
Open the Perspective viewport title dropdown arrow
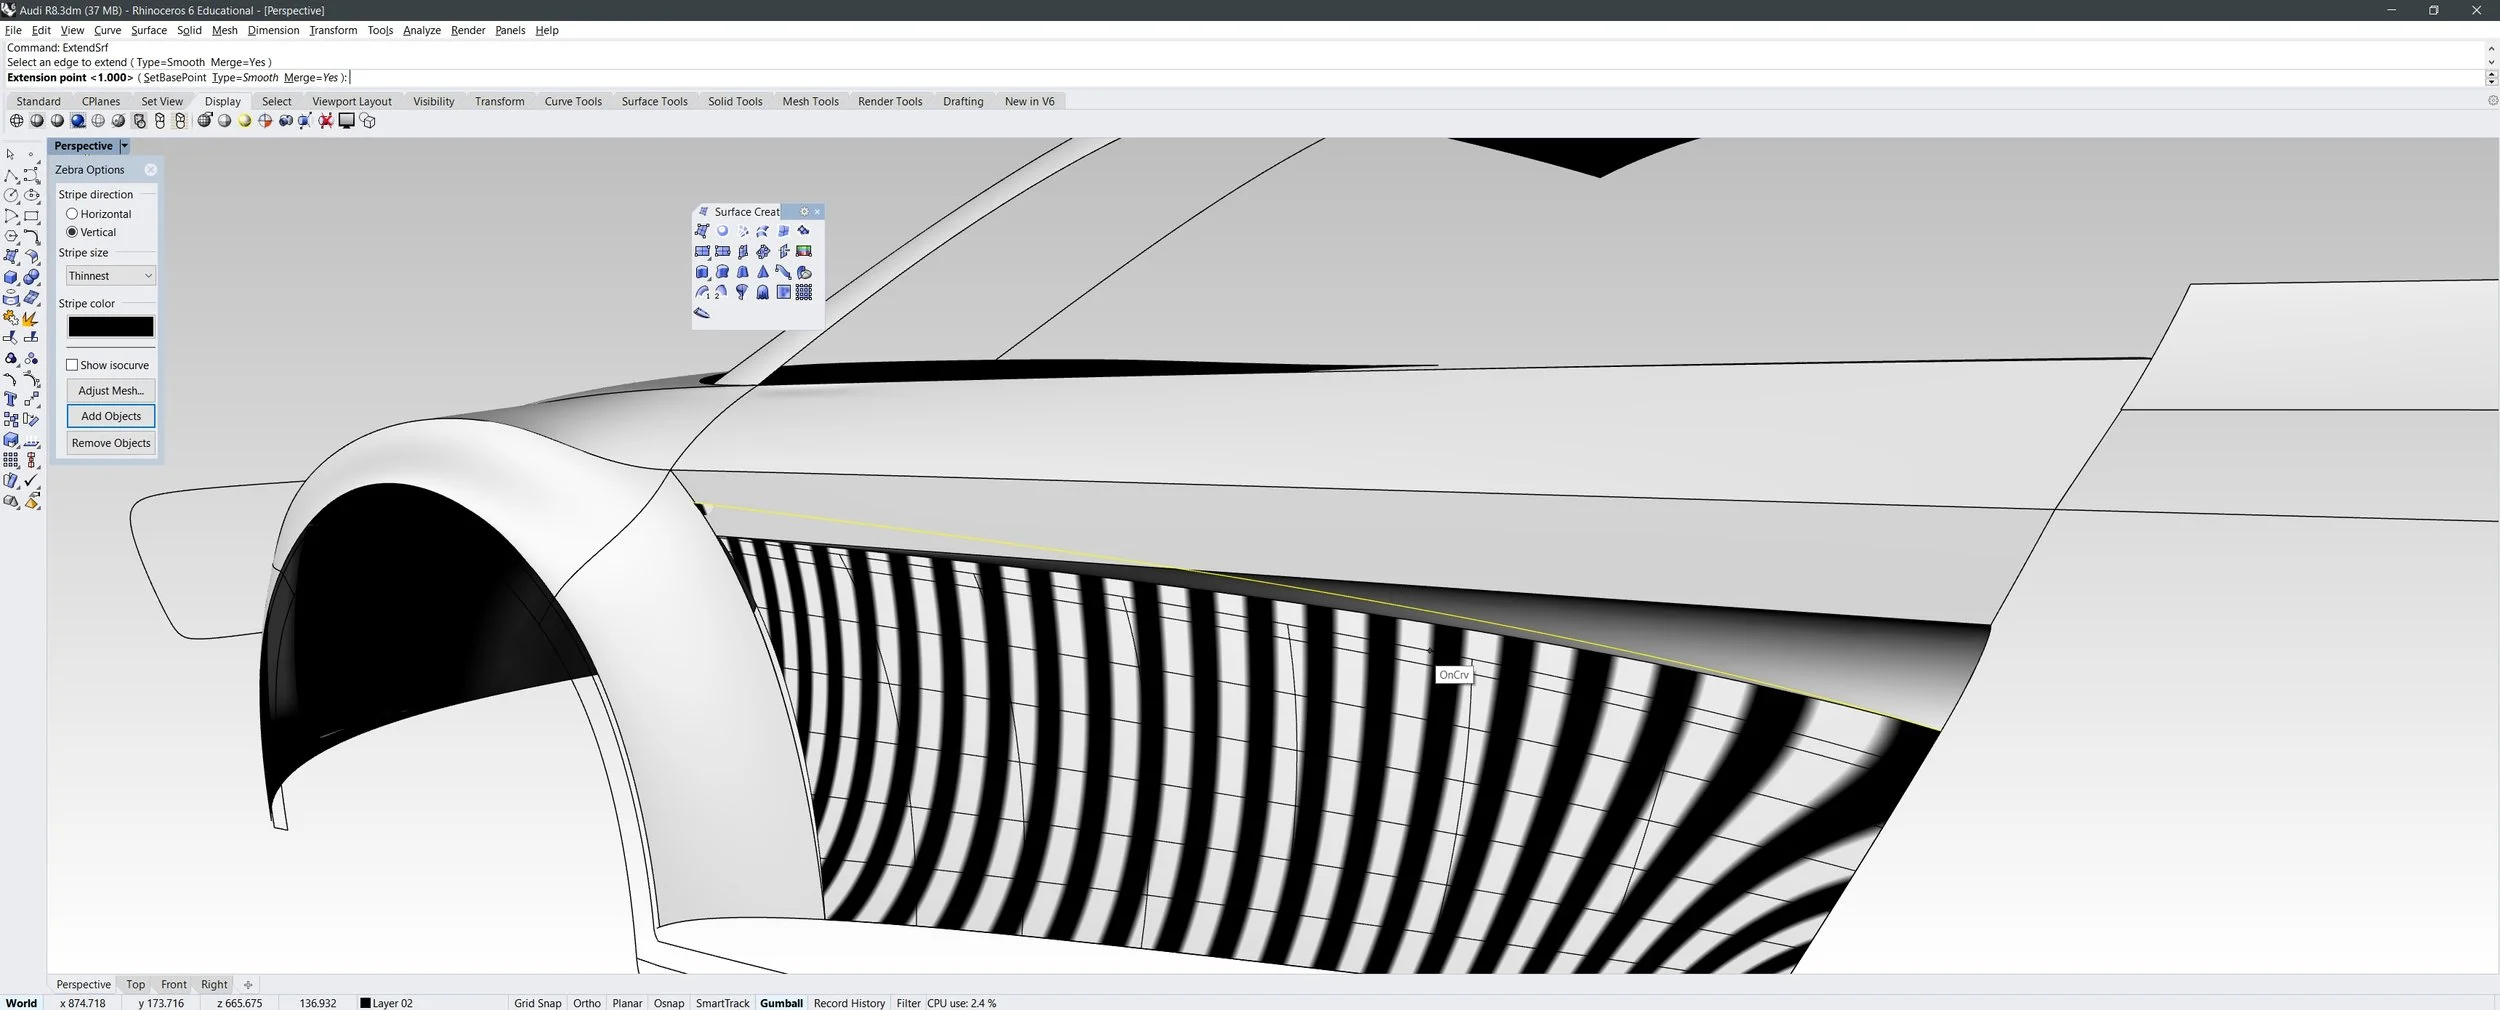tap(124, 146)
